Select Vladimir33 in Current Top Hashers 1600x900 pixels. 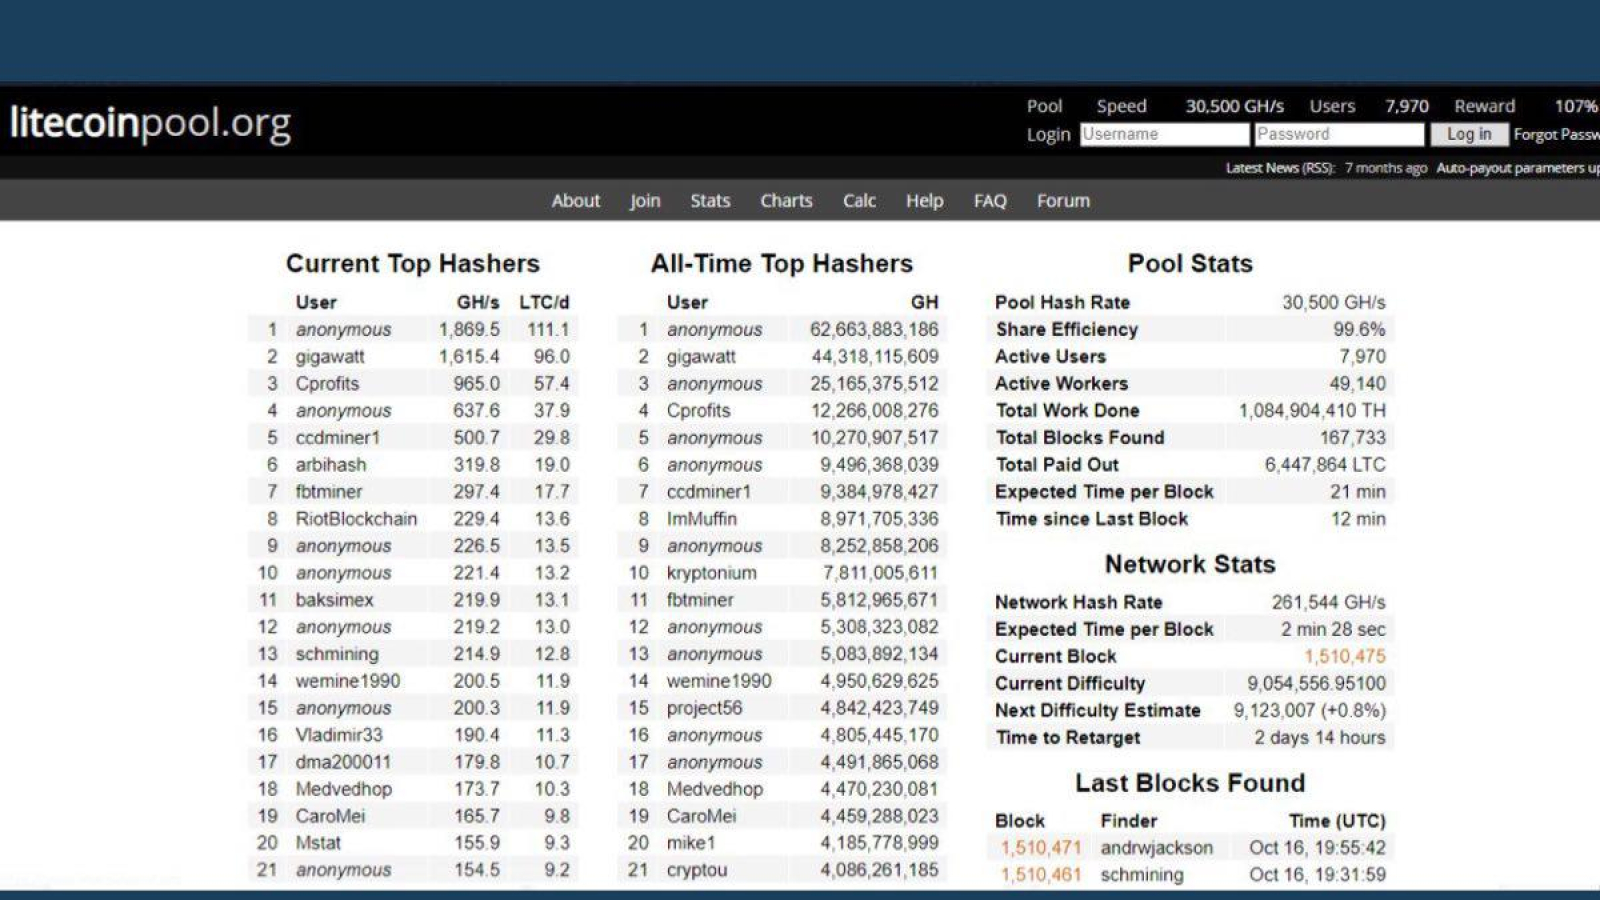(339, 735)
